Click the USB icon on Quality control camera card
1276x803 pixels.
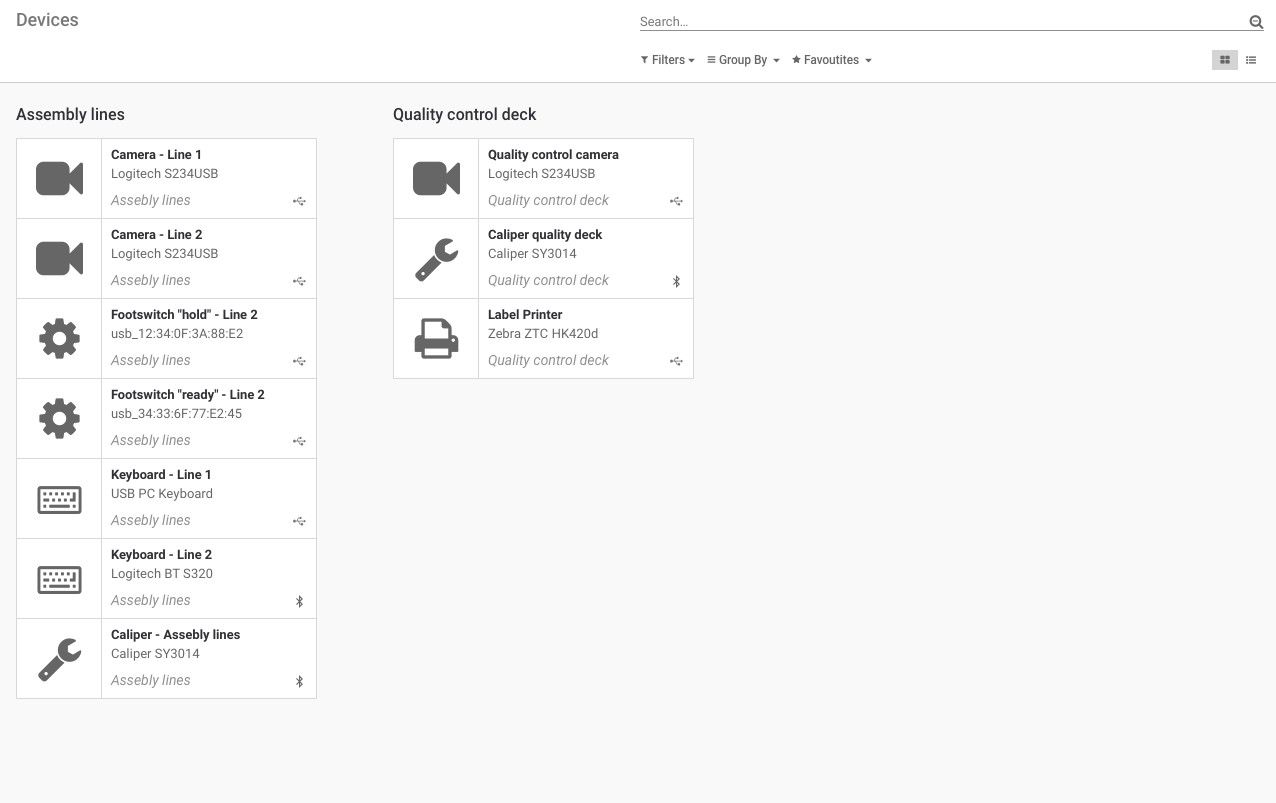676,201
